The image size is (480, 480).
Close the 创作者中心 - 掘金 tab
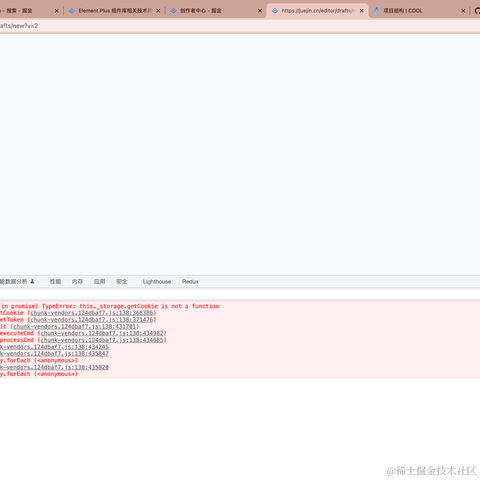tap(260, 11)
